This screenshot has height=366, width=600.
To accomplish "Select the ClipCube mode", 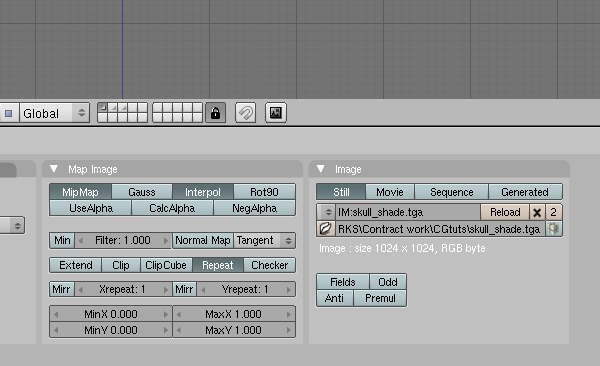I will [x=166, y=265].
